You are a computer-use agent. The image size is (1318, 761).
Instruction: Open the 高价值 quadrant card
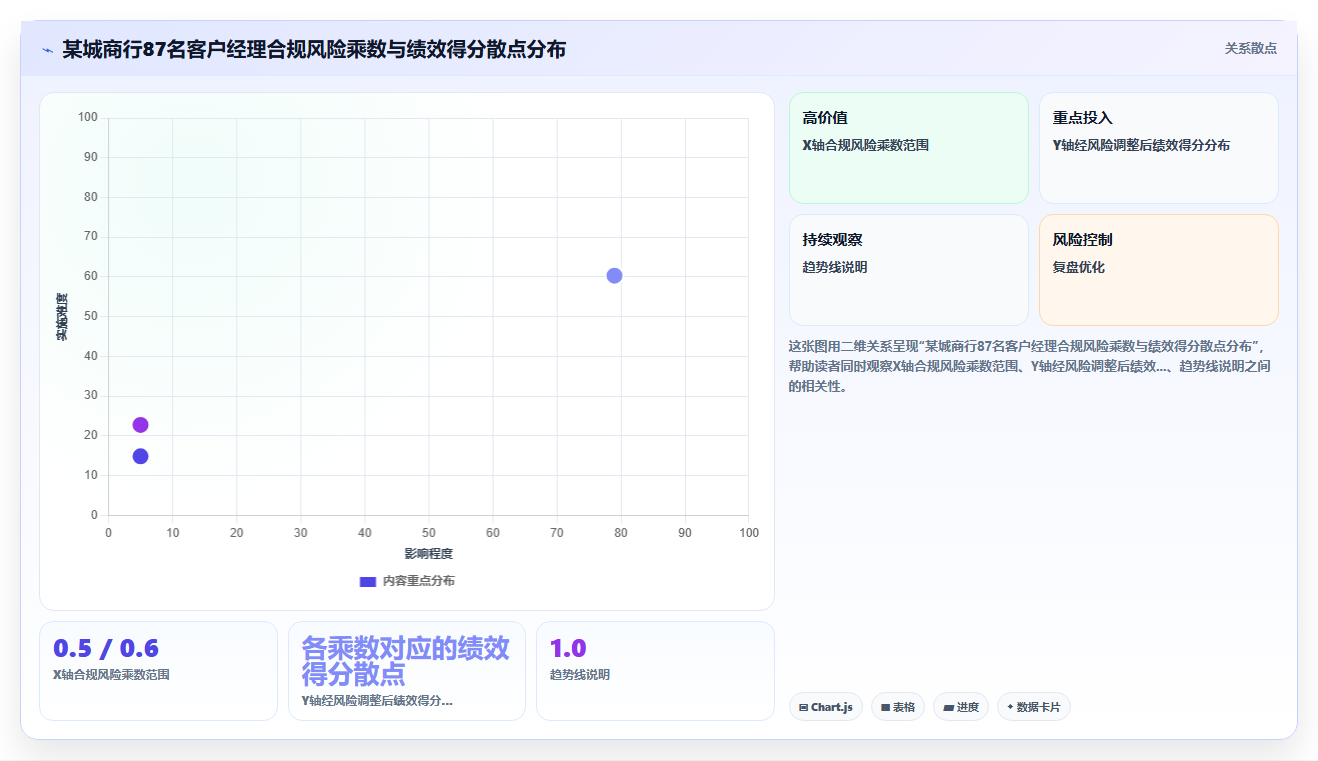tap(909, 148)
